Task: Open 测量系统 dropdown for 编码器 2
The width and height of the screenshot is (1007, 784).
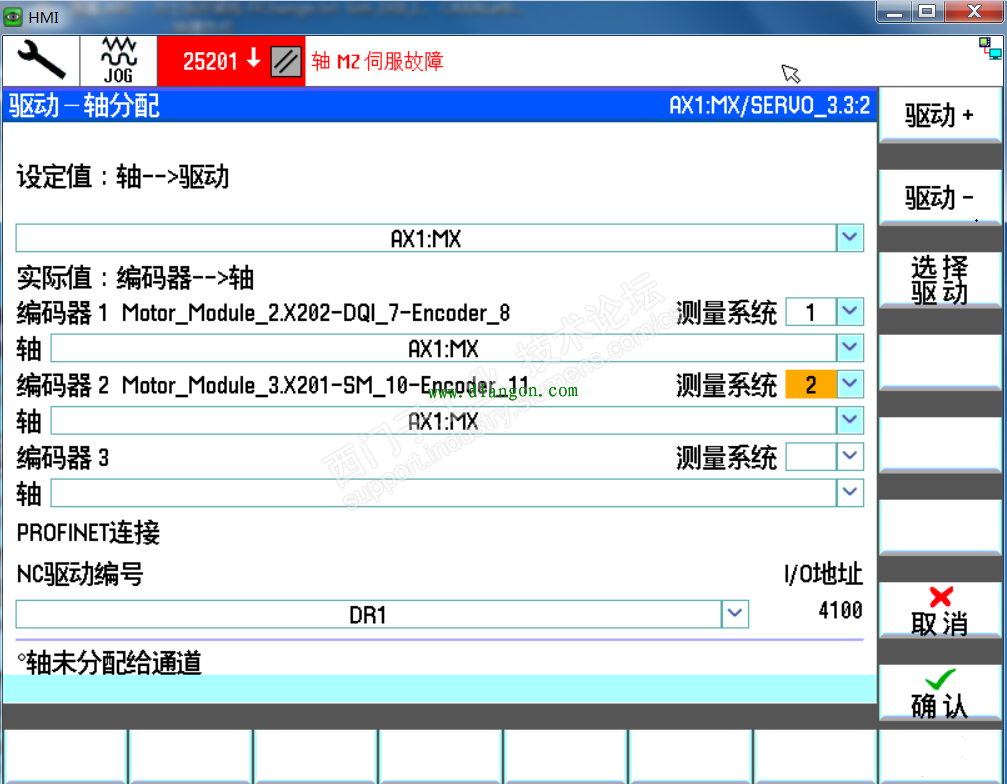Action: click(850, 384)
